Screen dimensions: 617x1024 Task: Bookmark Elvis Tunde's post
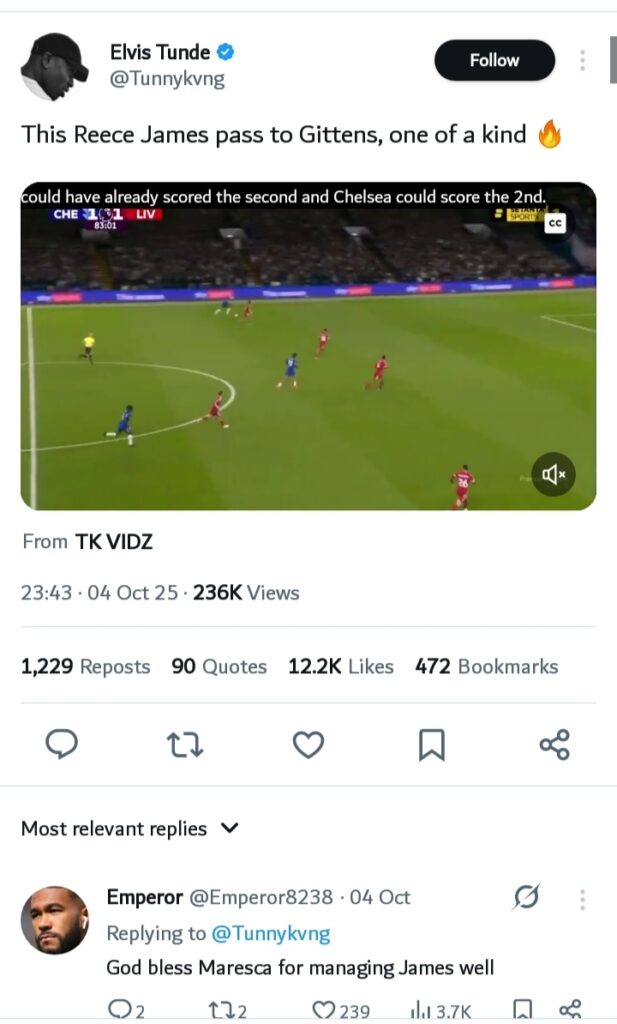tap(431, 744)
